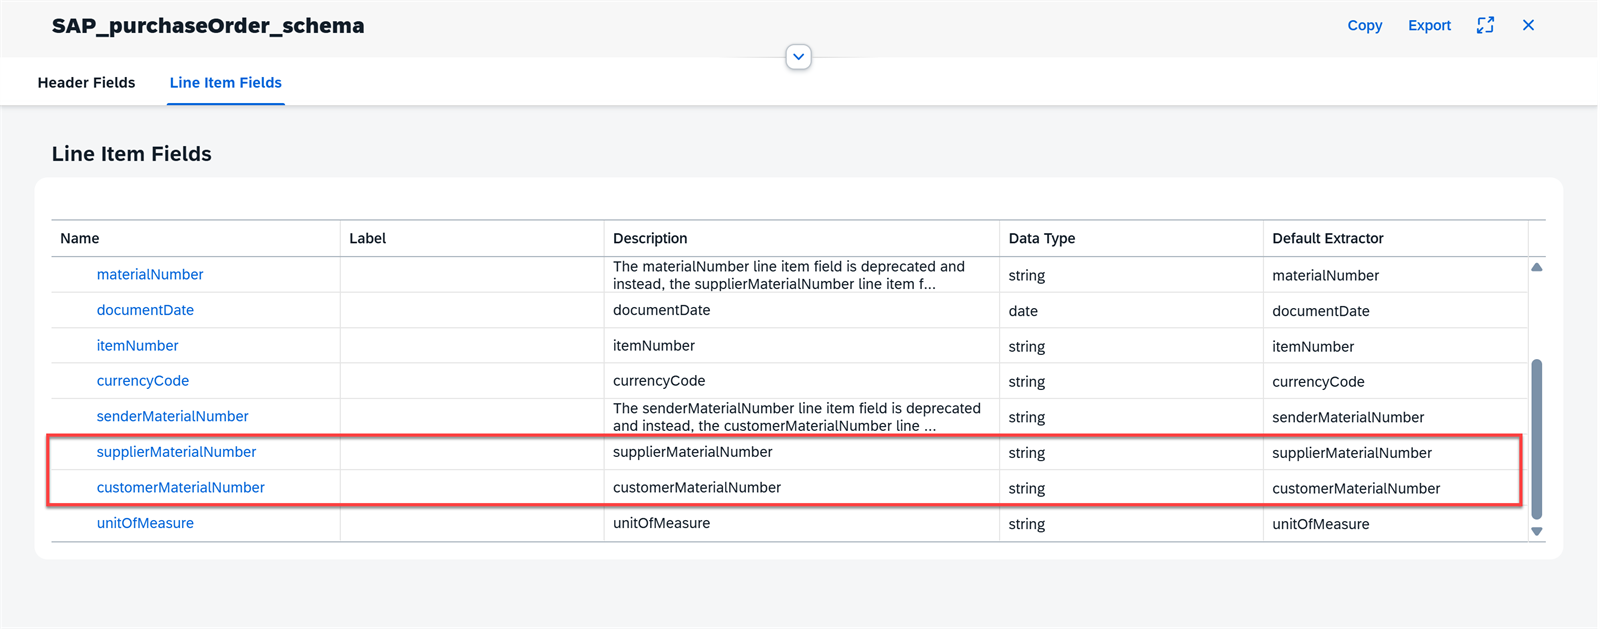Click the Description column header
Viewport: 1600px width, 629px height.
click(x=801, y=238)
